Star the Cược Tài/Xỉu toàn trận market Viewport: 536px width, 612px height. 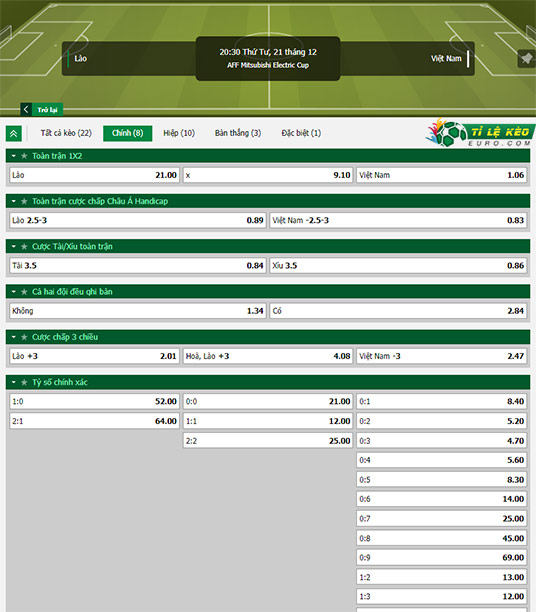pos(24,247)
